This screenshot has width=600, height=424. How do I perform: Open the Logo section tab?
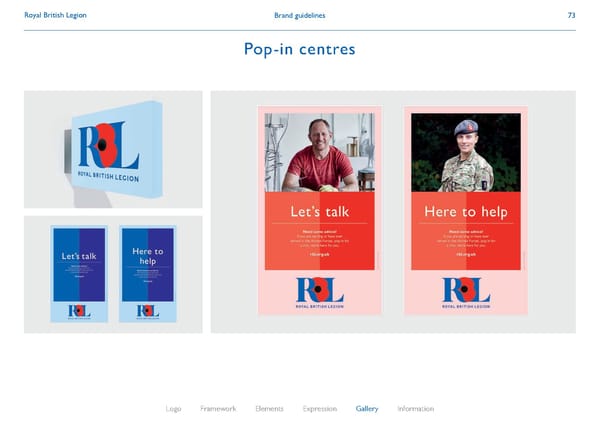point(173,408)
